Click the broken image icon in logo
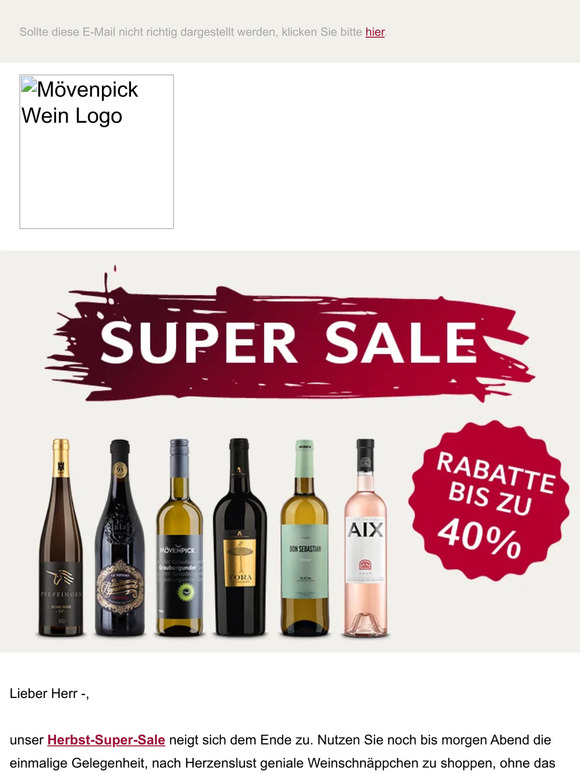 (29, 84)
